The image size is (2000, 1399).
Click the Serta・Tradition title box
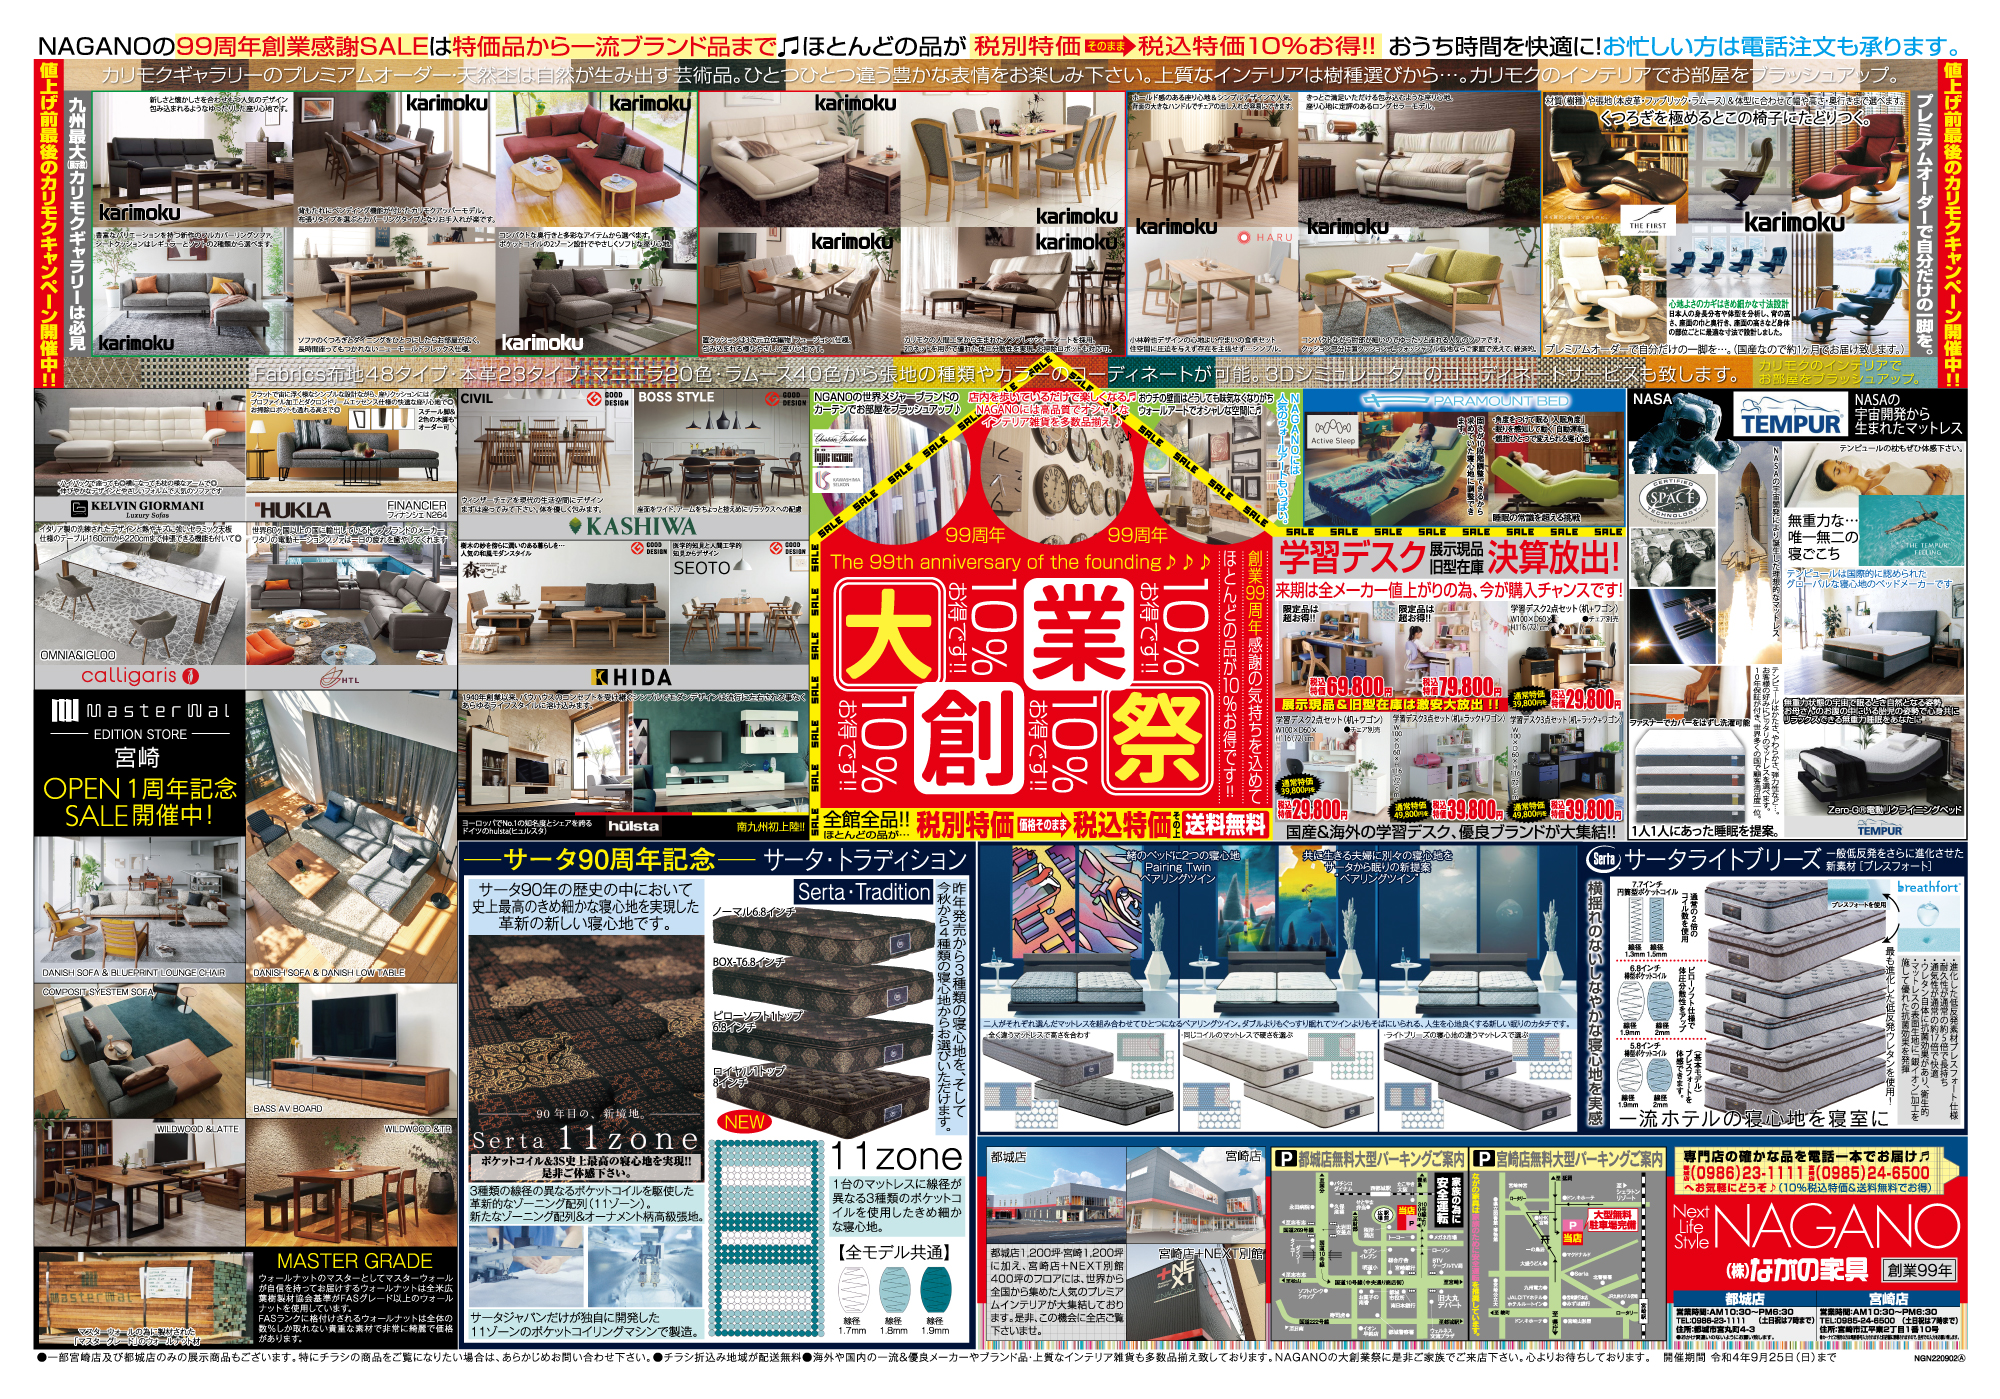(x=864, y=892)
